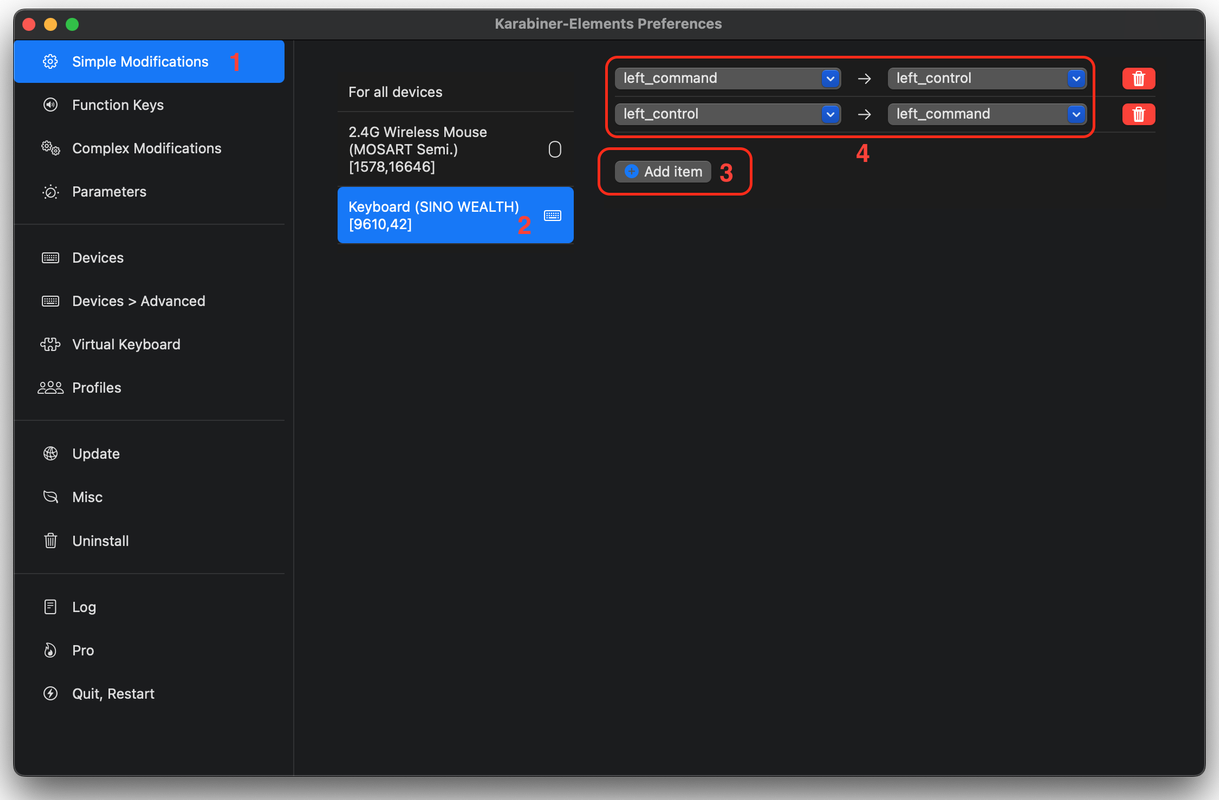Click the Profiles people icon
Image resolution: width=1219 pixels, height=800 pixels.
tap(50, 388)
